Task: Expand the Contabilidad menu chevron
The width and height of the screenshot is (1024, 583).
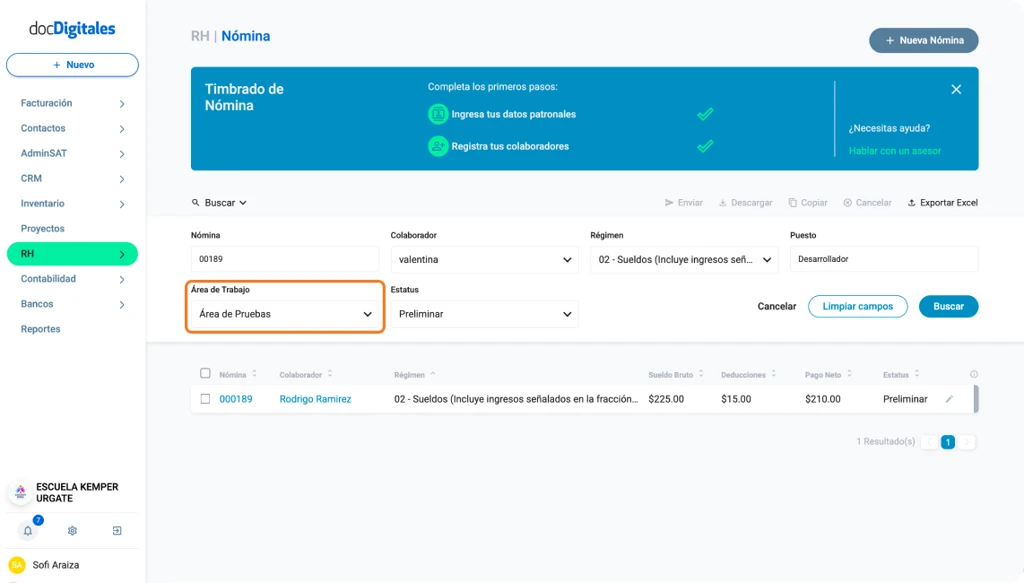Action: tap(121, 279)
